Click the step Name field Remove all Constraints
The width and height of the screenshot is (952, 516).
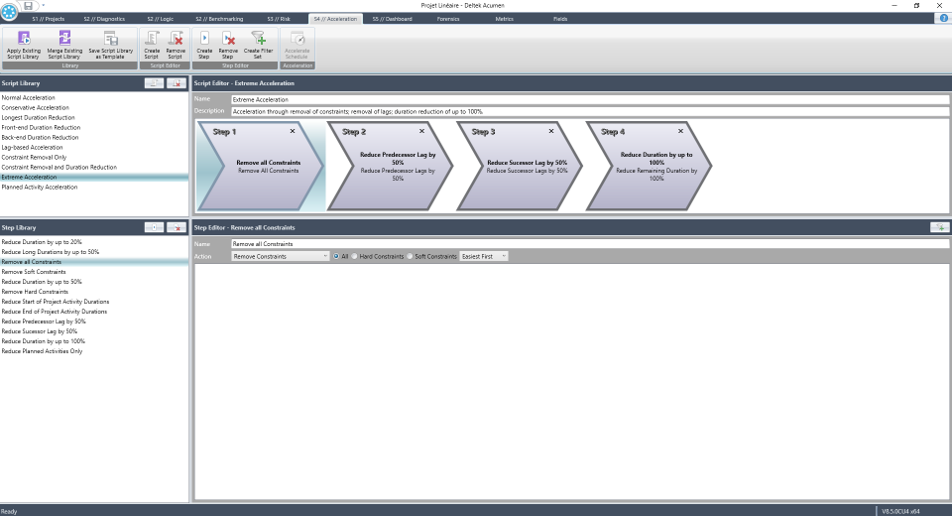(x=590, y=243)
